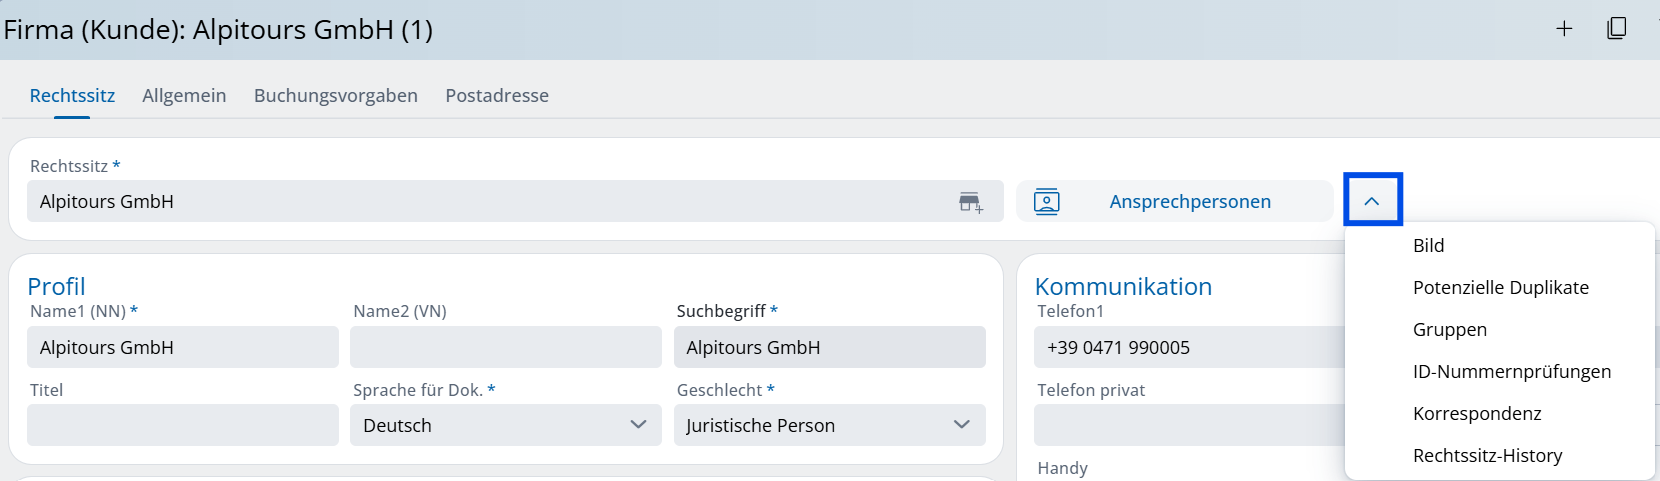This screenshot has width=1660, height=481.
Task: Click the Telefon privat input field
Action: pos(1190,425)
